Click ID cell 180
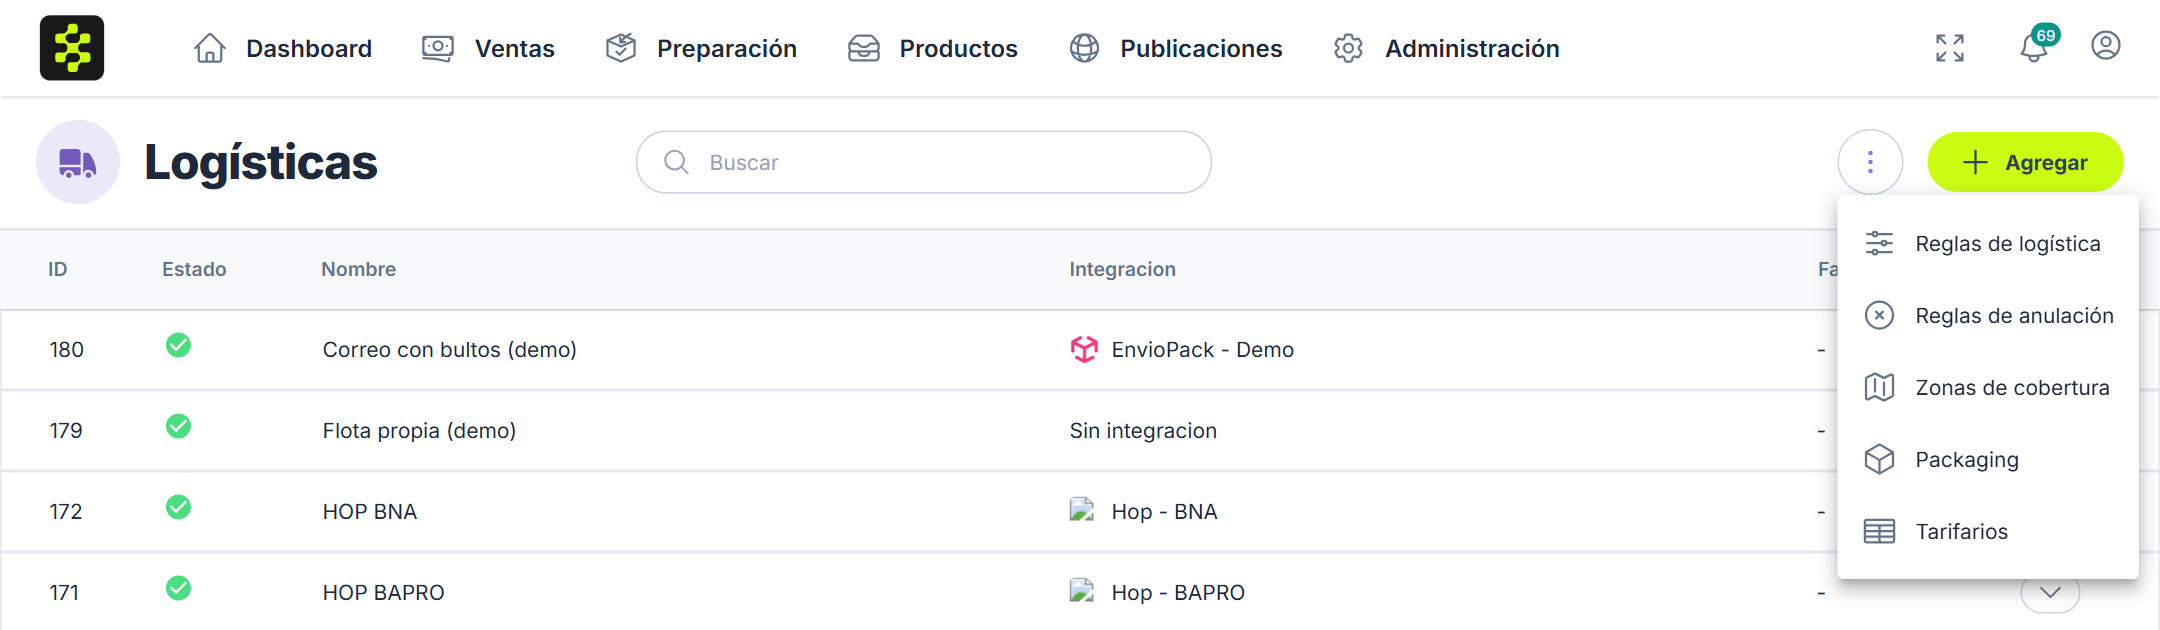The width and height of the screenshot is (2160, 630). coord(67,349)
